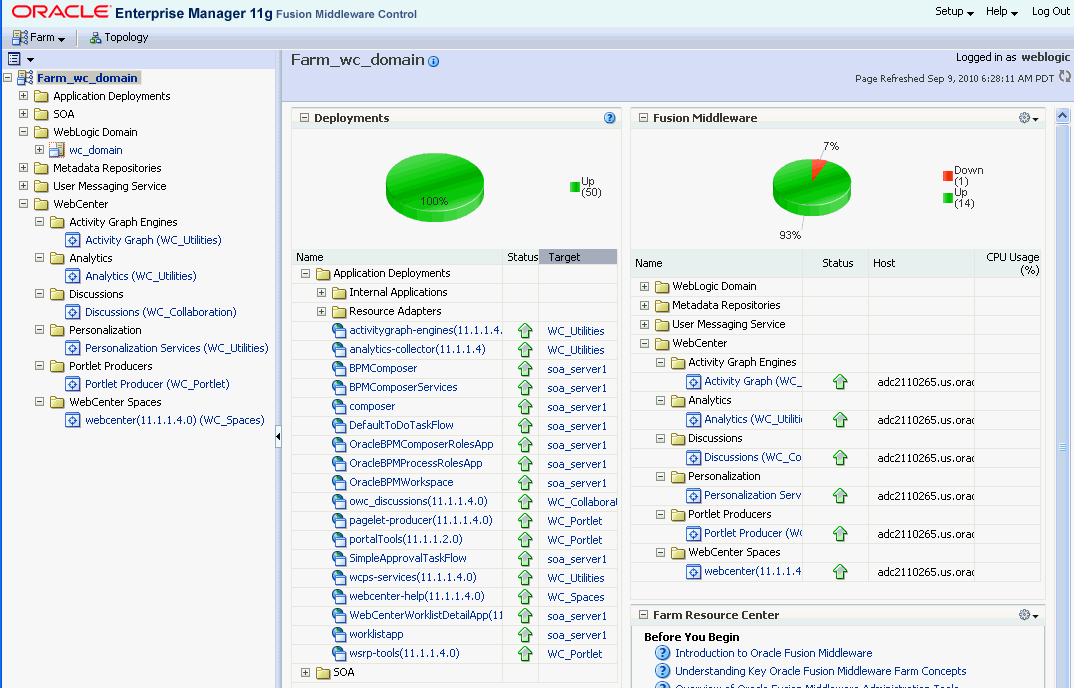Click Activity Graph (WC_Utilities) target icon in tree
Viewport: 1074px width, 688px height.
[x=73, y=240]
